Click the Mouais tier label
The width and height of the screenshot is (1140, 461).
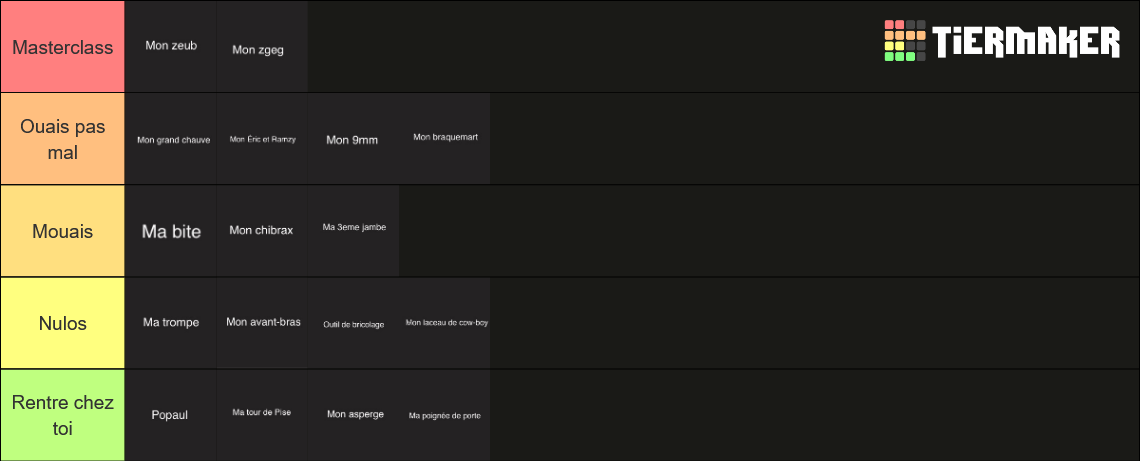click(63, 231)
